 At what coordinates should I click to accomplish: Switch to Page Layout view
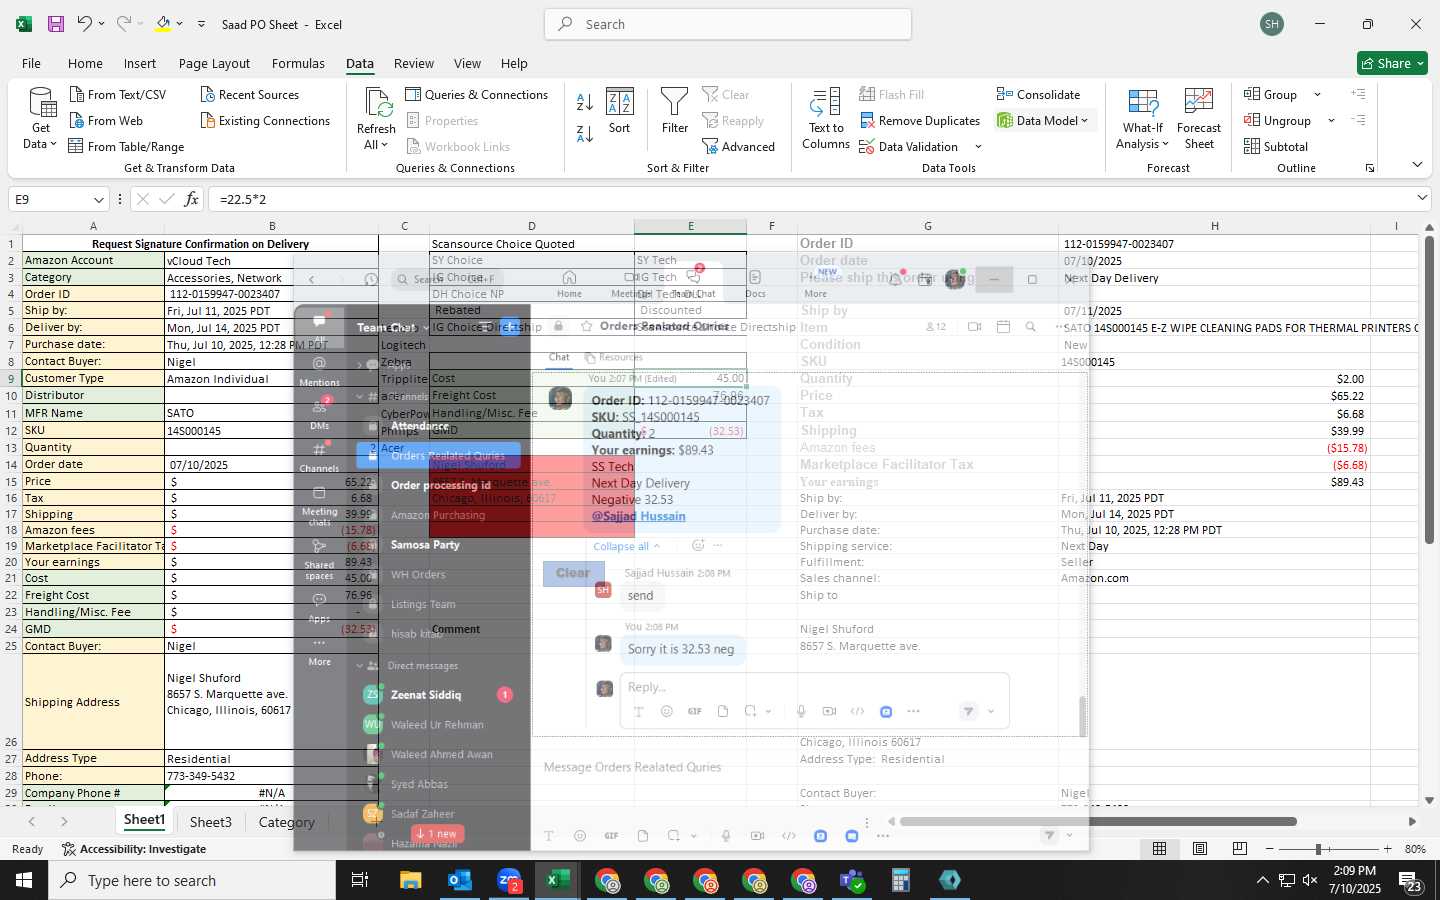[1200, 849]
